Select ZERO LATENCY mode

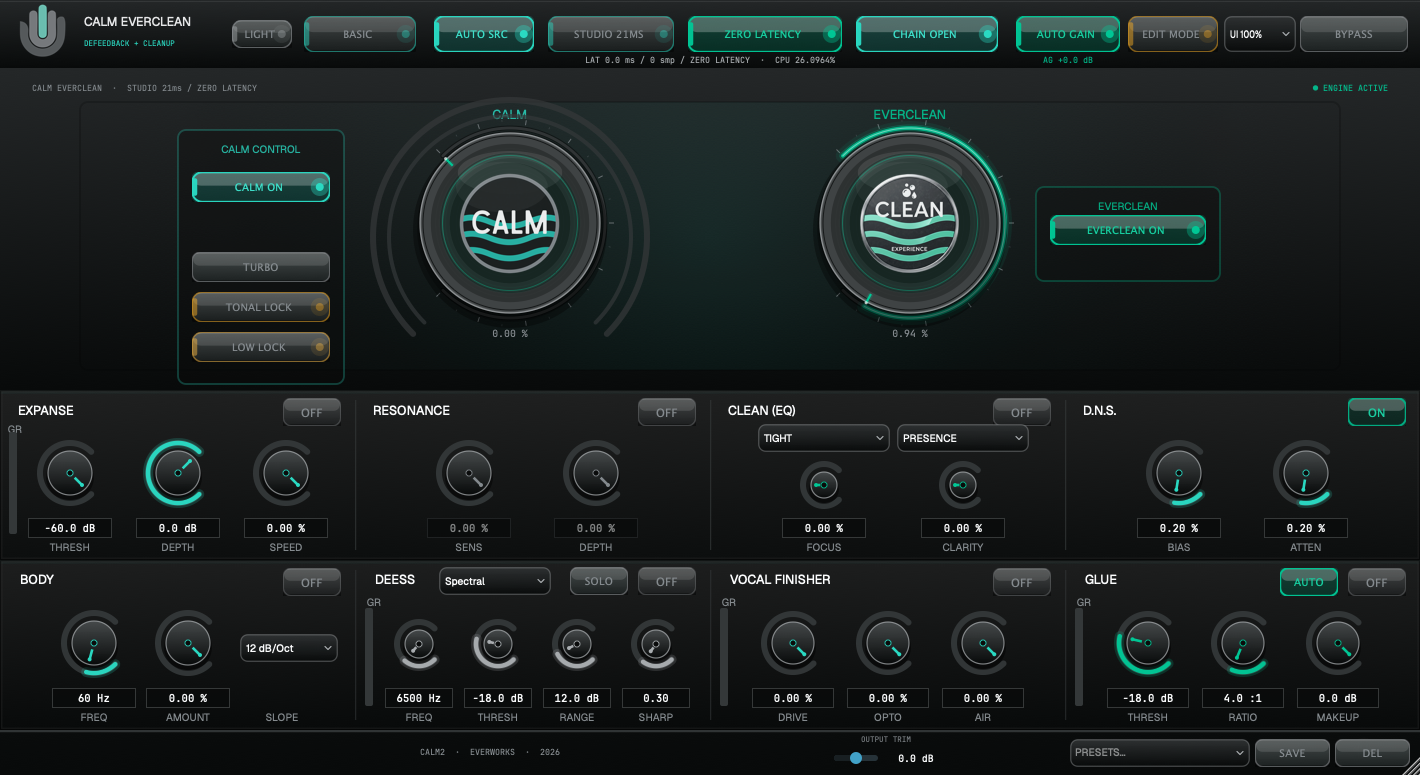tap(765, 34)
